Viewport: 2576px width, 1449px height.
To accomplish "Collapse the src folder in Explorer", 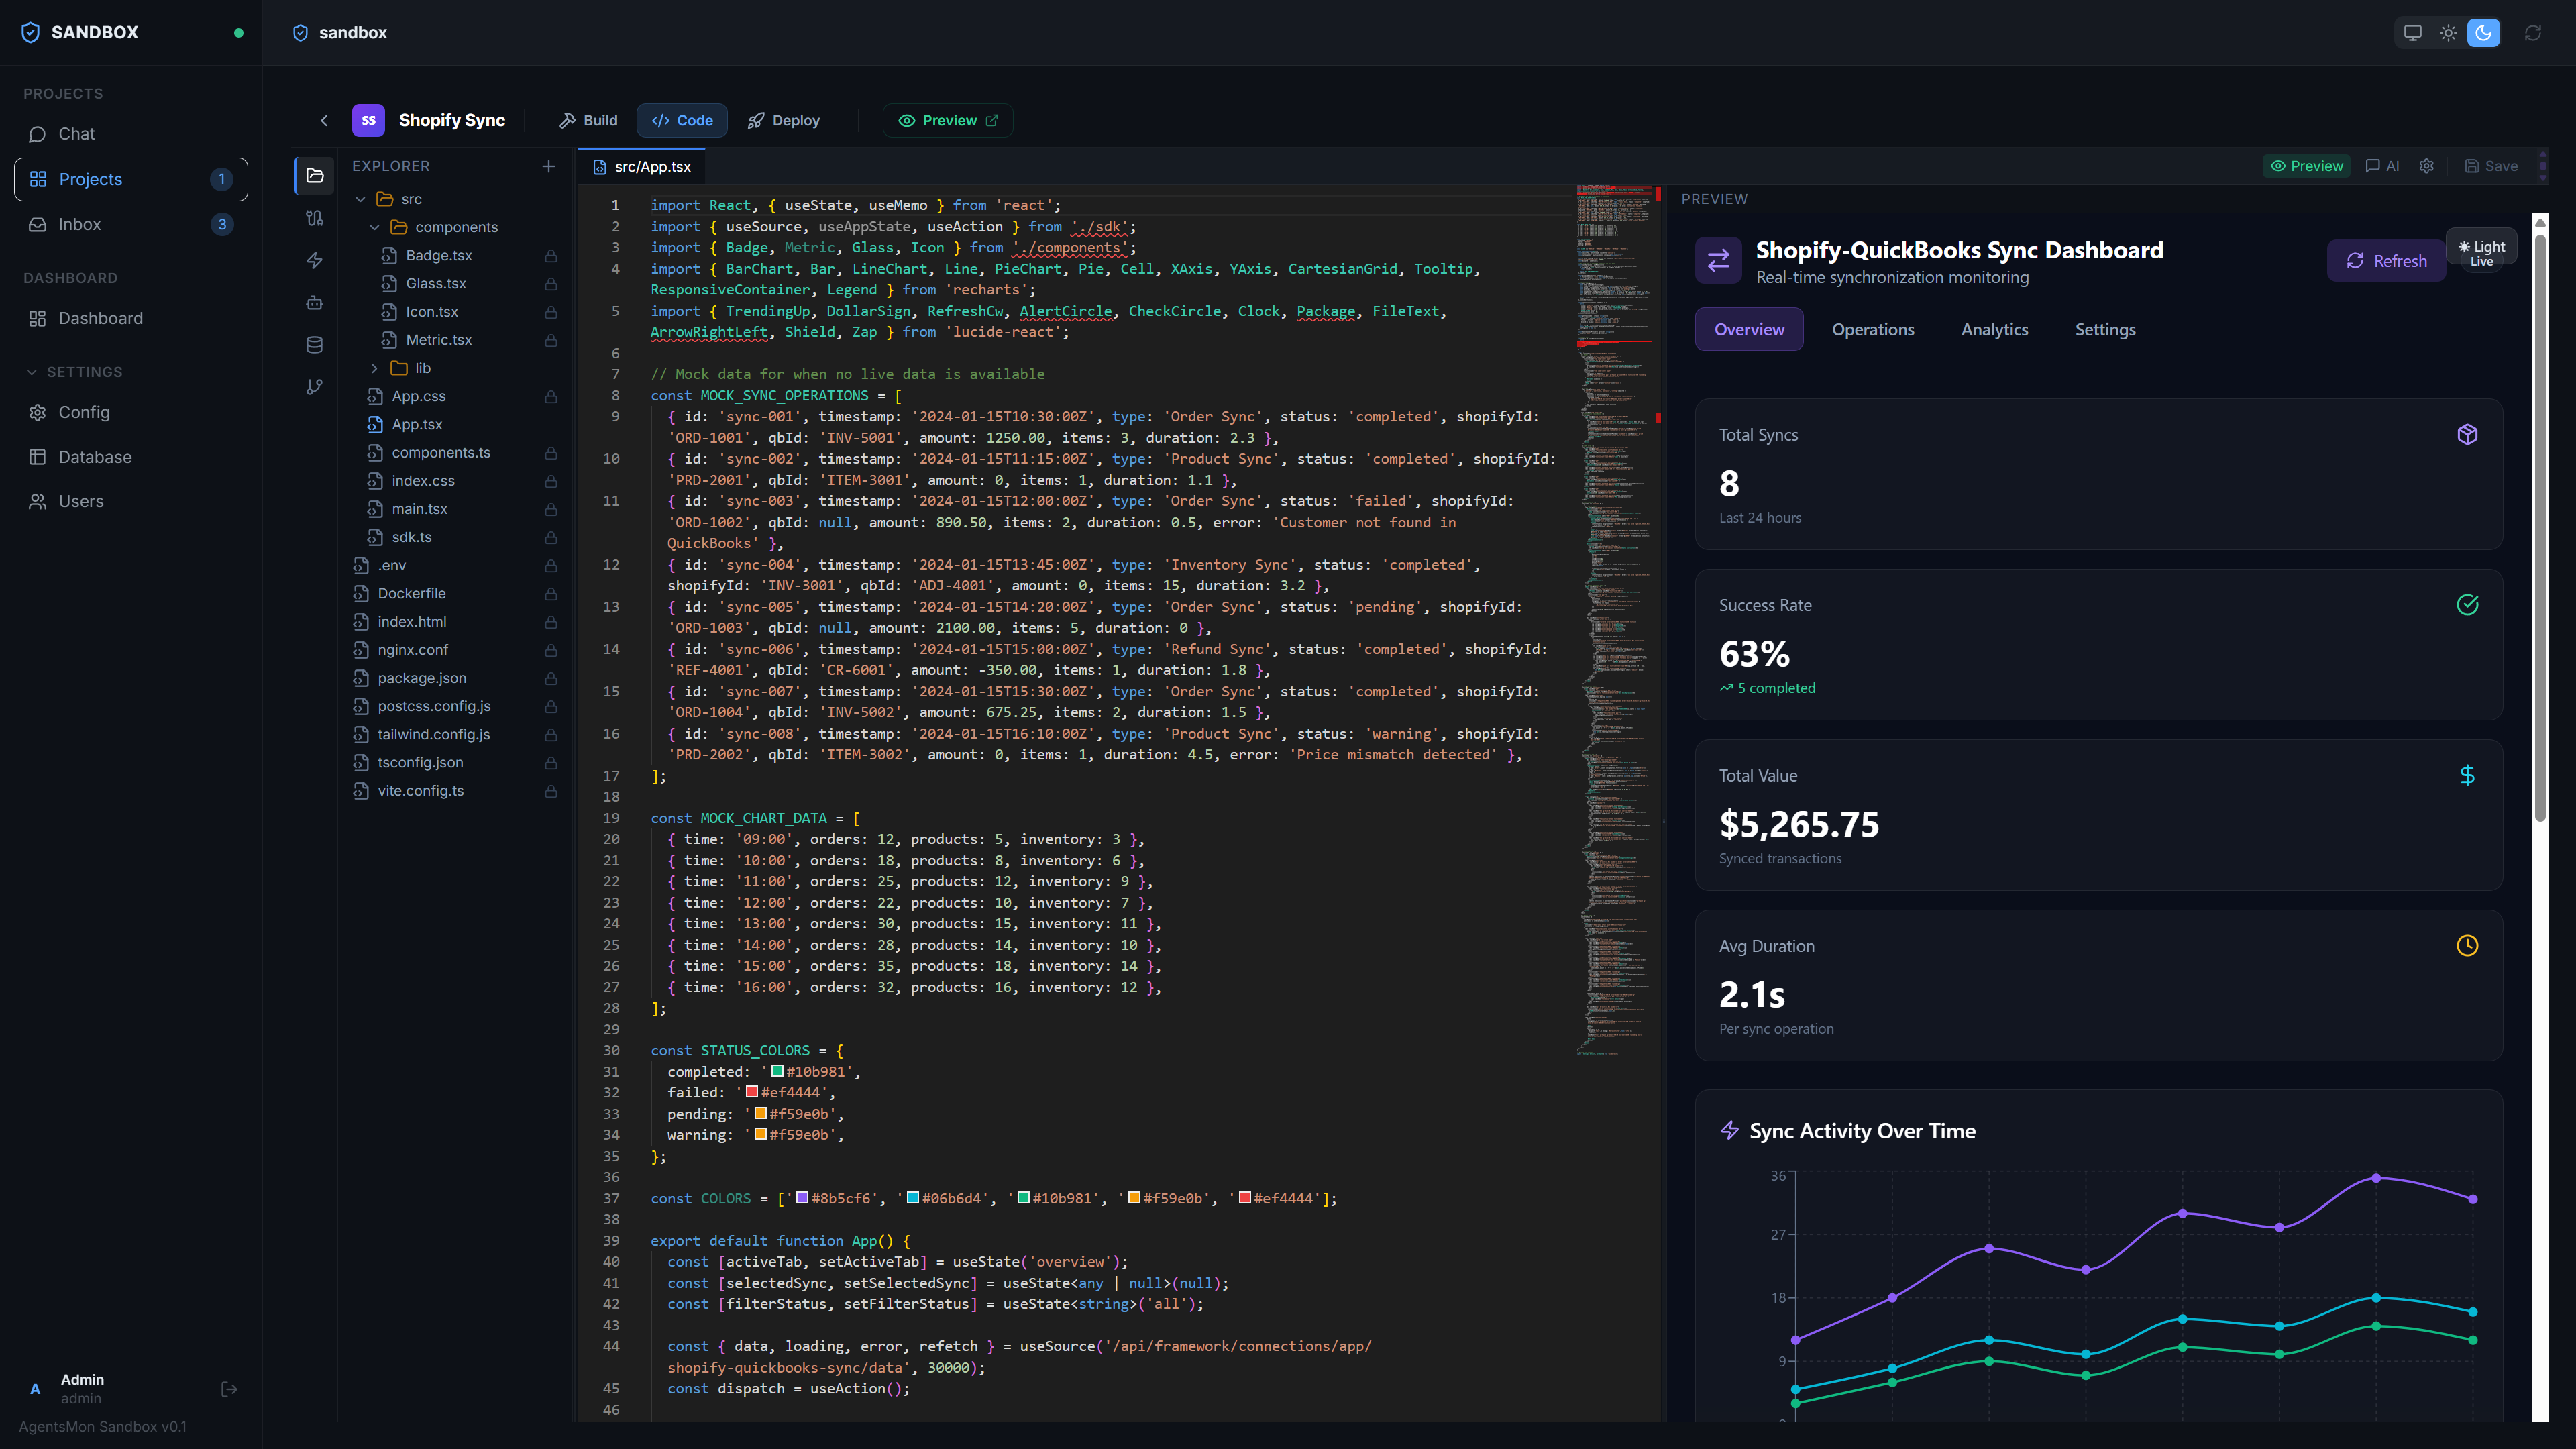I will coord(362,198).
